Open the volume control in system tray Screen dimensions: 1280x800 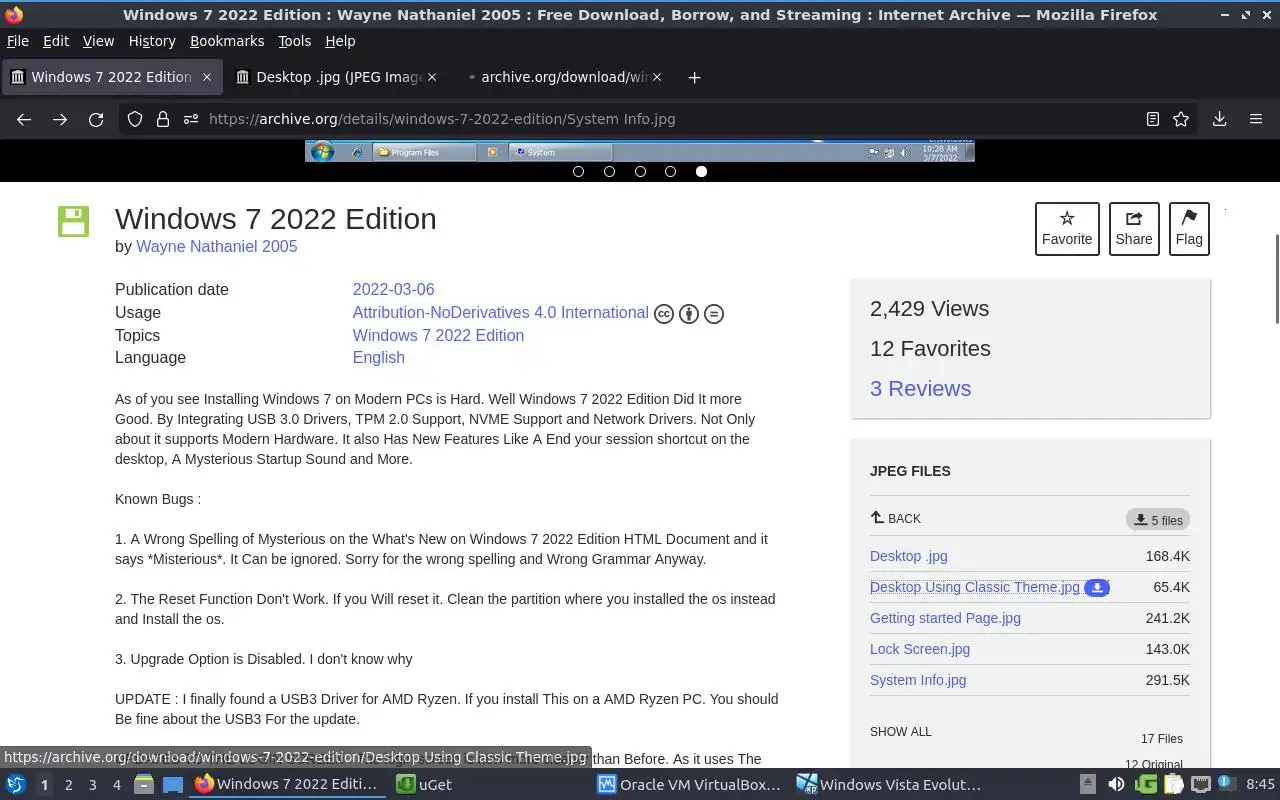(1116, 784)
